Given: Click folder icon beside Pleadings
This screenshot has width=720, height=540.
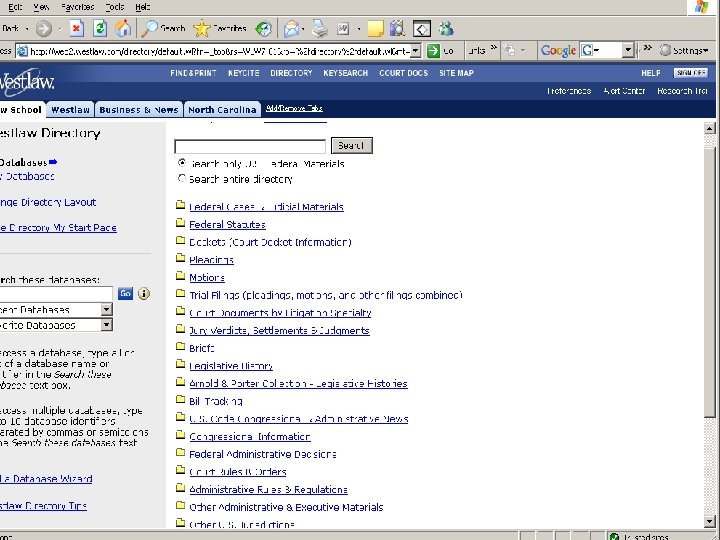Looking at the screenshot, I should [180, 258].
